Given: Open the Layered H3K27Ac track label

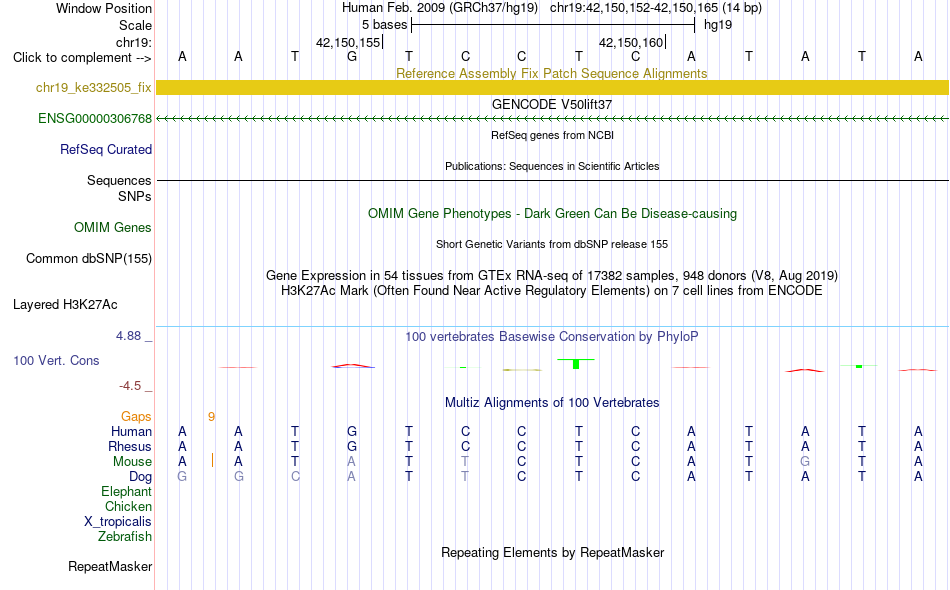Looking at the screenshot, I should coord(65,305).
